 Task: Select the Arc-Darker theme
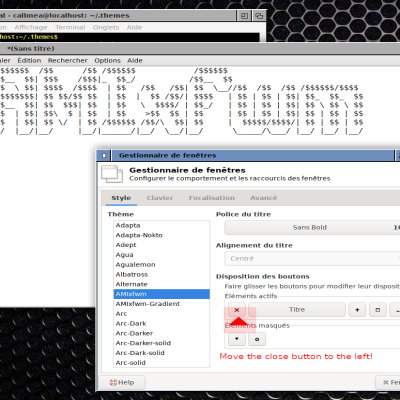[x=161, y=333]
